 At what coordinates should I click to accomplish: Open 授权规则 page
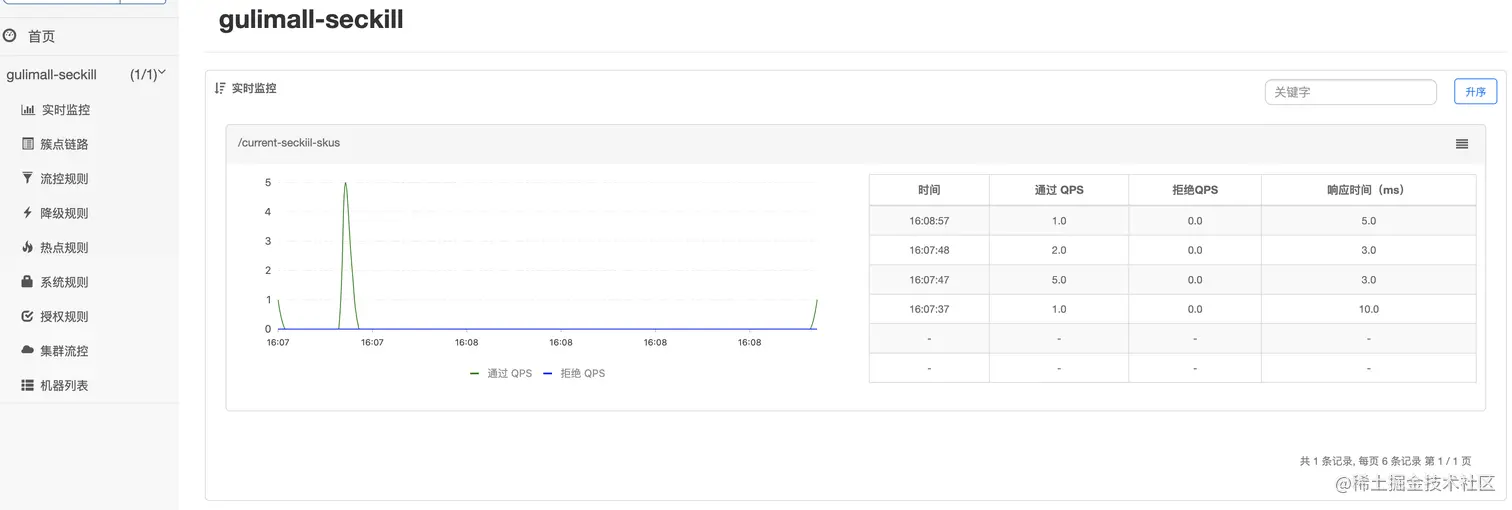pyautogui.click(x=64, y=317)
